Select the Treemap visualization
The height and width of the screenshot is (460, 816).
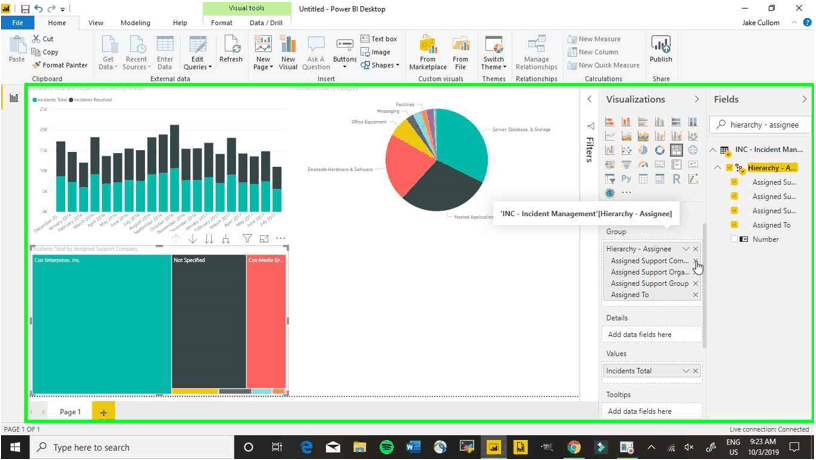pyautogui.click(x=676, y=150)
